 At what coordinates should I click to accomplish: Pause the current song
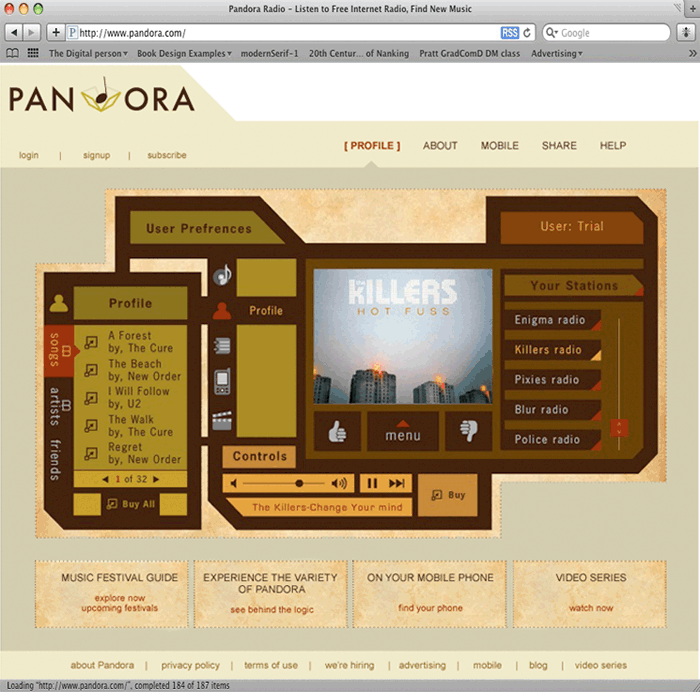click(372, 484)
